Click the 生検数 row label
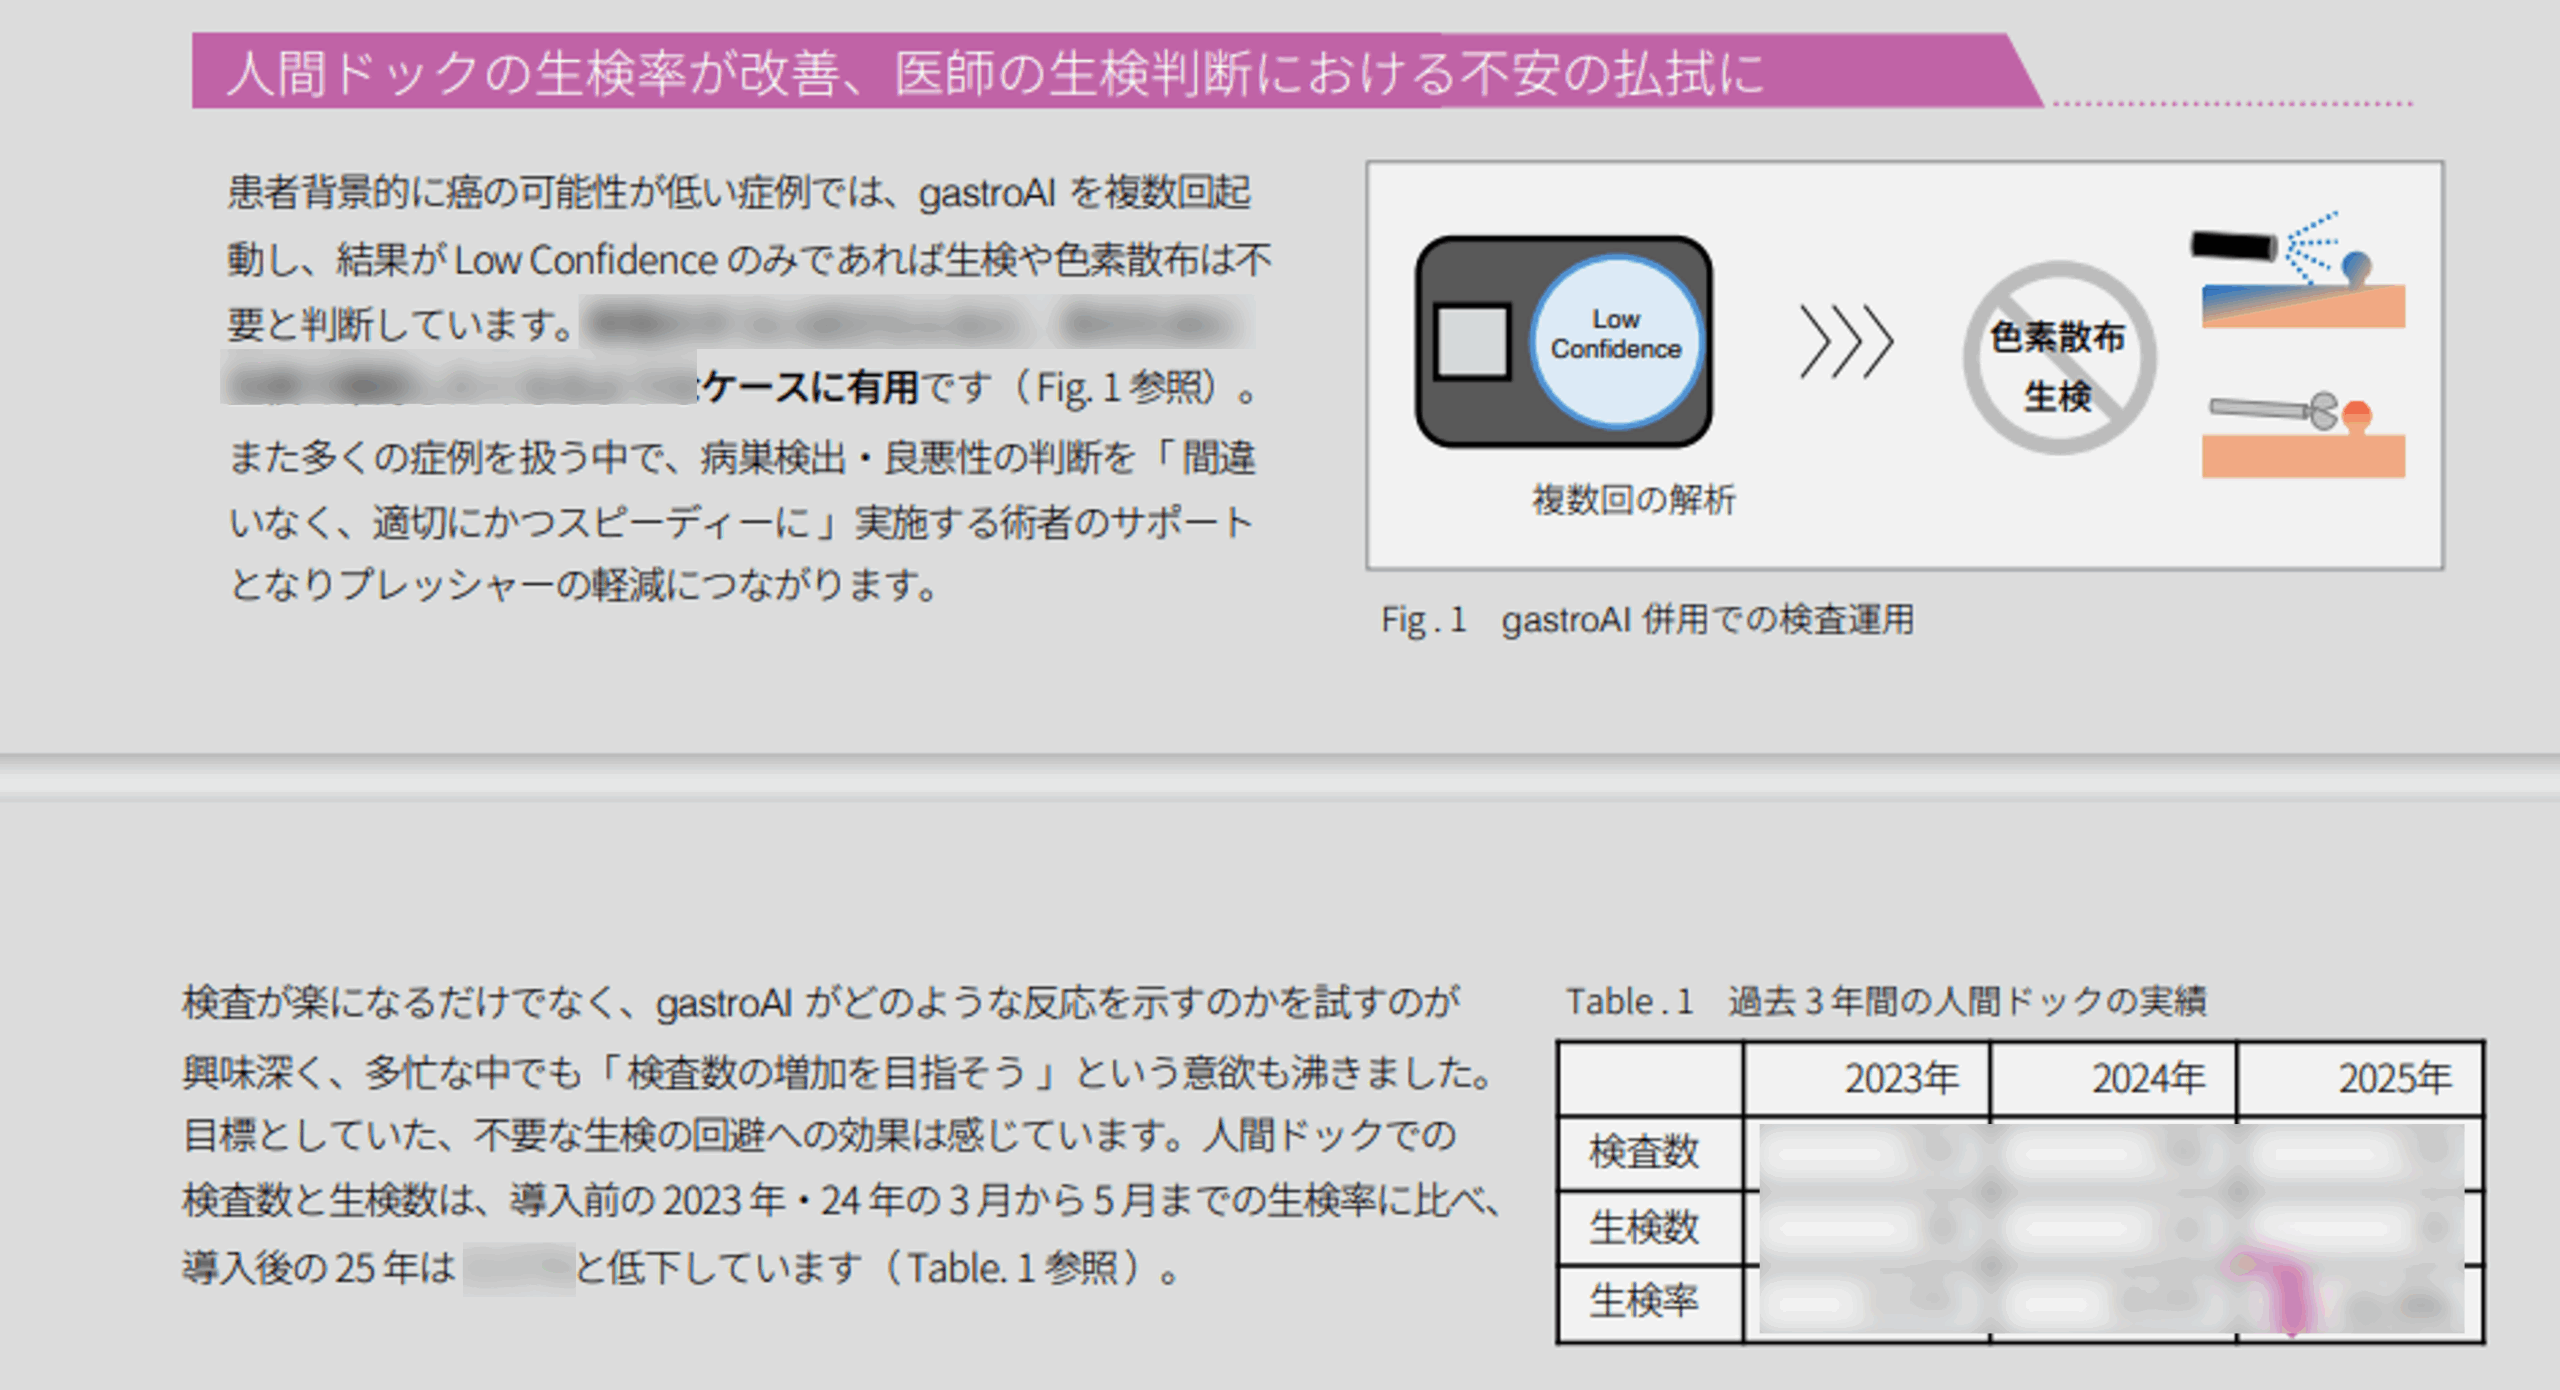 click(1645, 1227)
